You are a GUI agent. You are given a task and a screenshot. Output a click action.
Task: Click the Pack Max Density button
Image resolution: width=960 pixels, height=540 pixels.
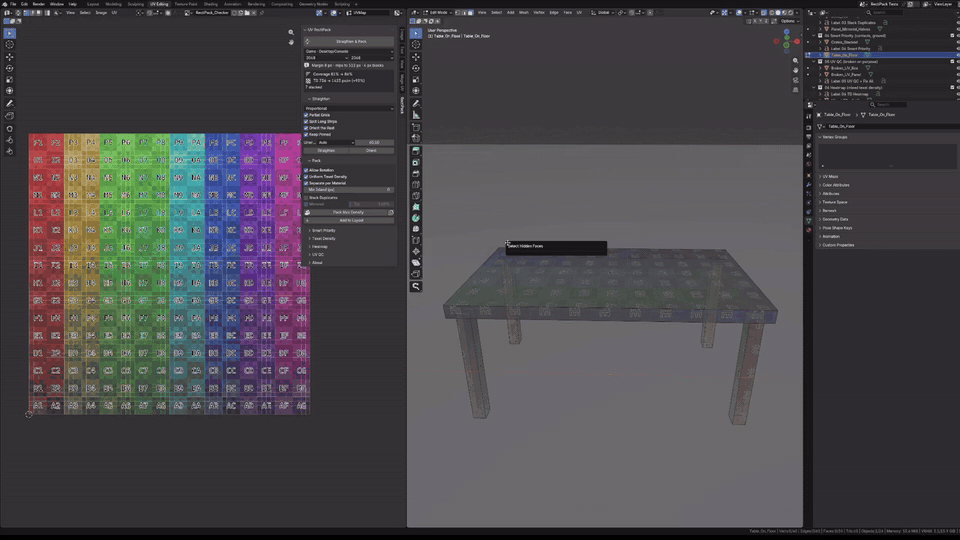click(x=345, y=212)
